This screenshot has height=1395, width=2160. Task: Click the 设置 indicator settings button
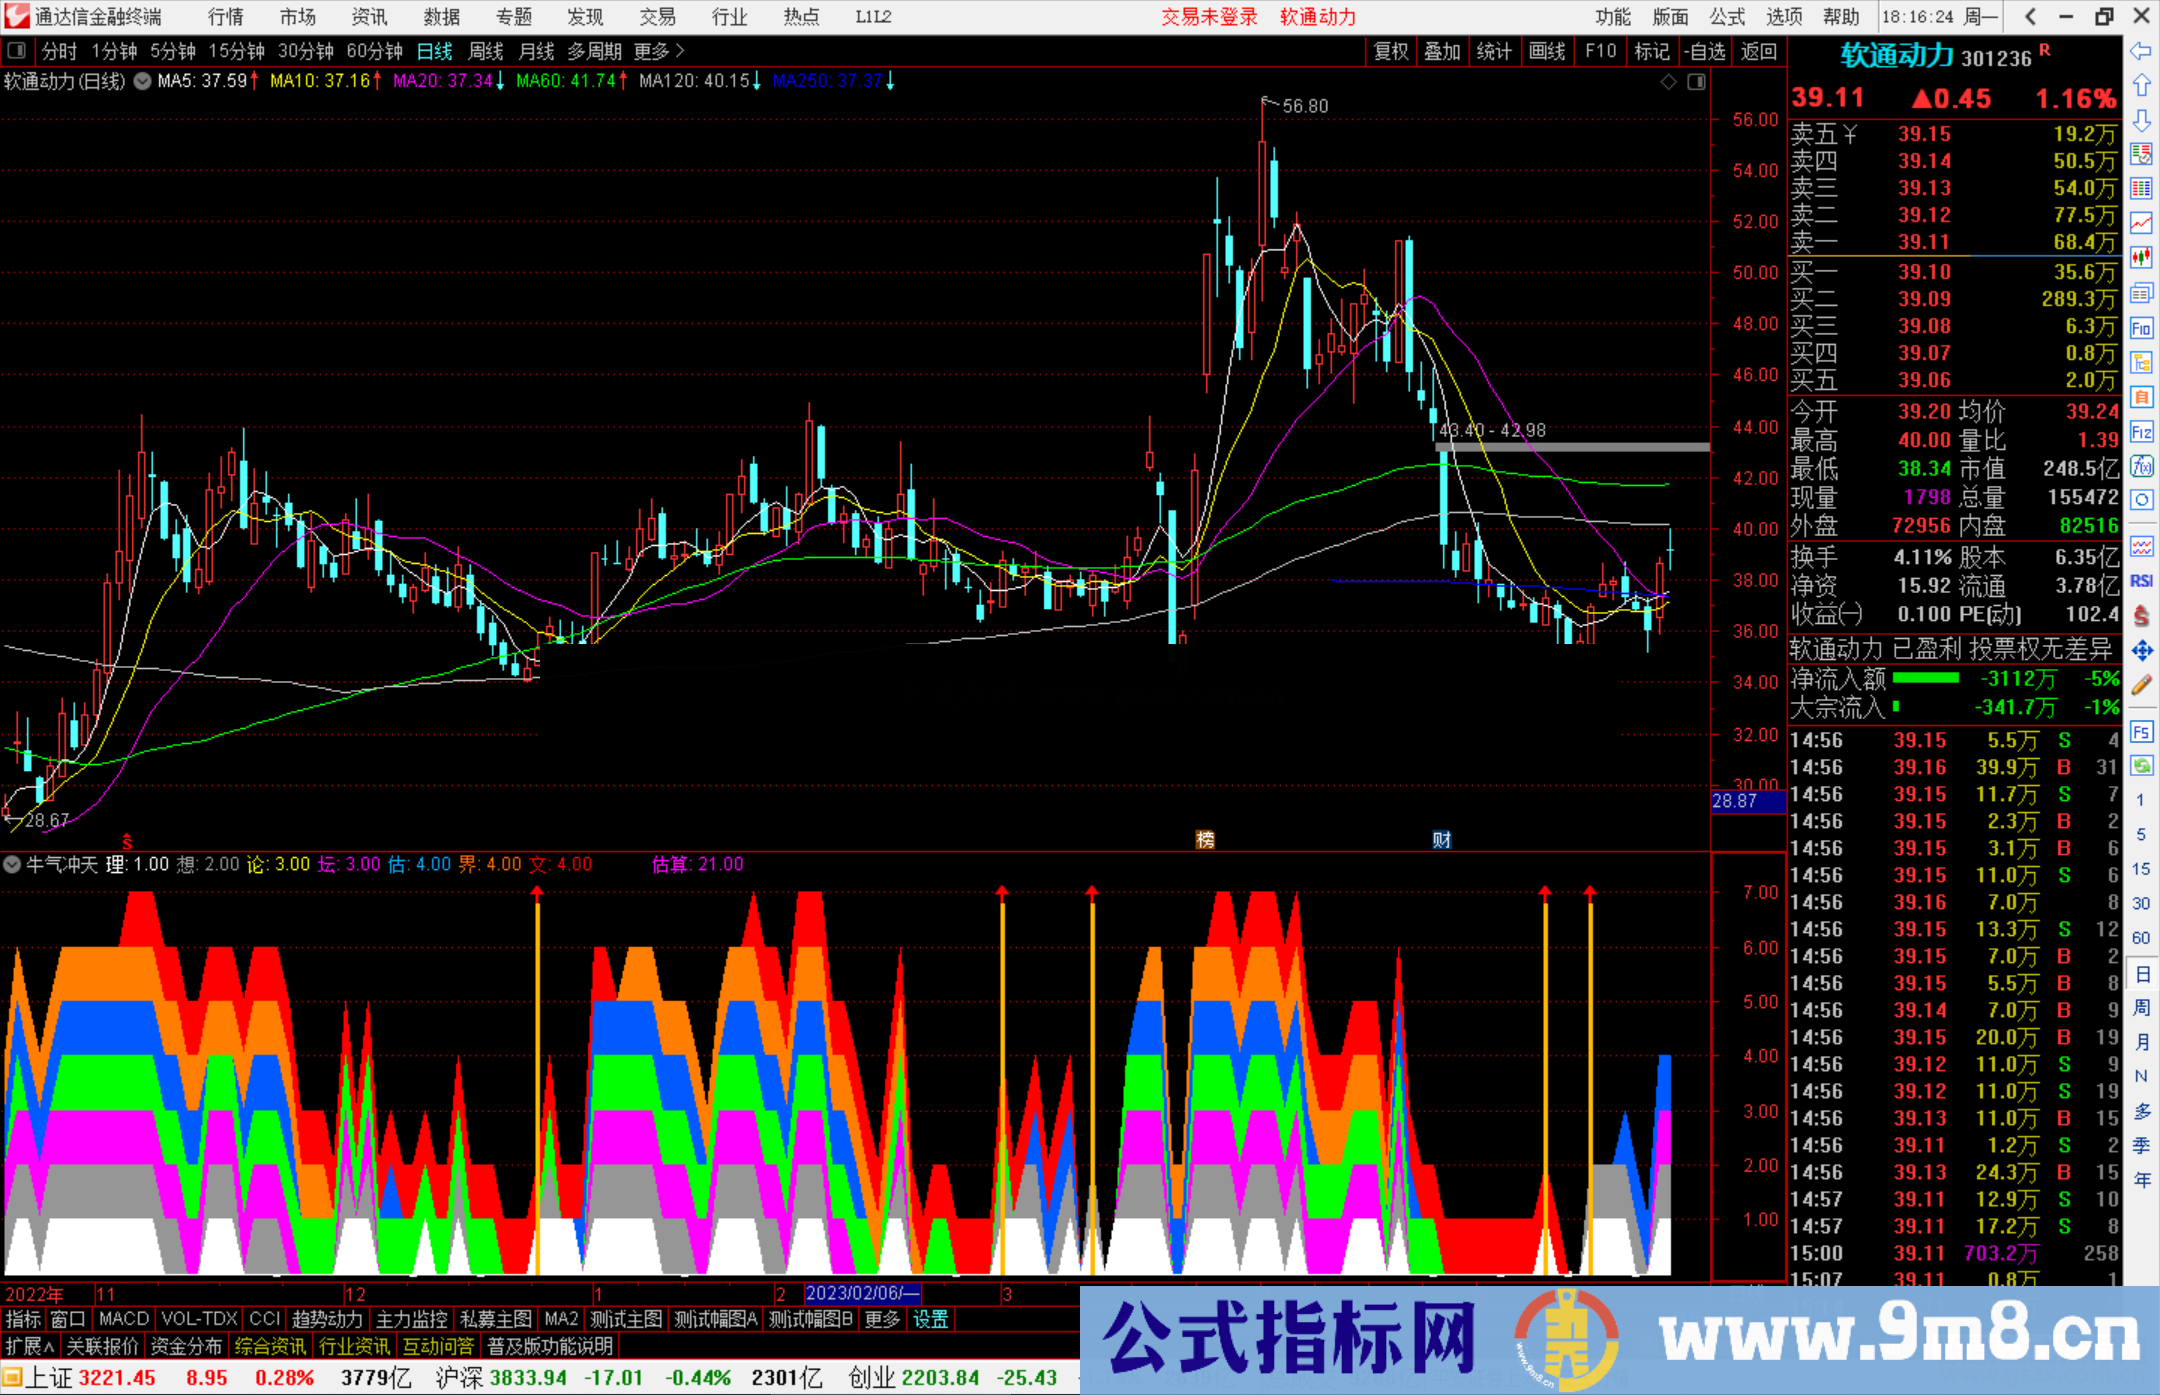(x=930, y=1319)
